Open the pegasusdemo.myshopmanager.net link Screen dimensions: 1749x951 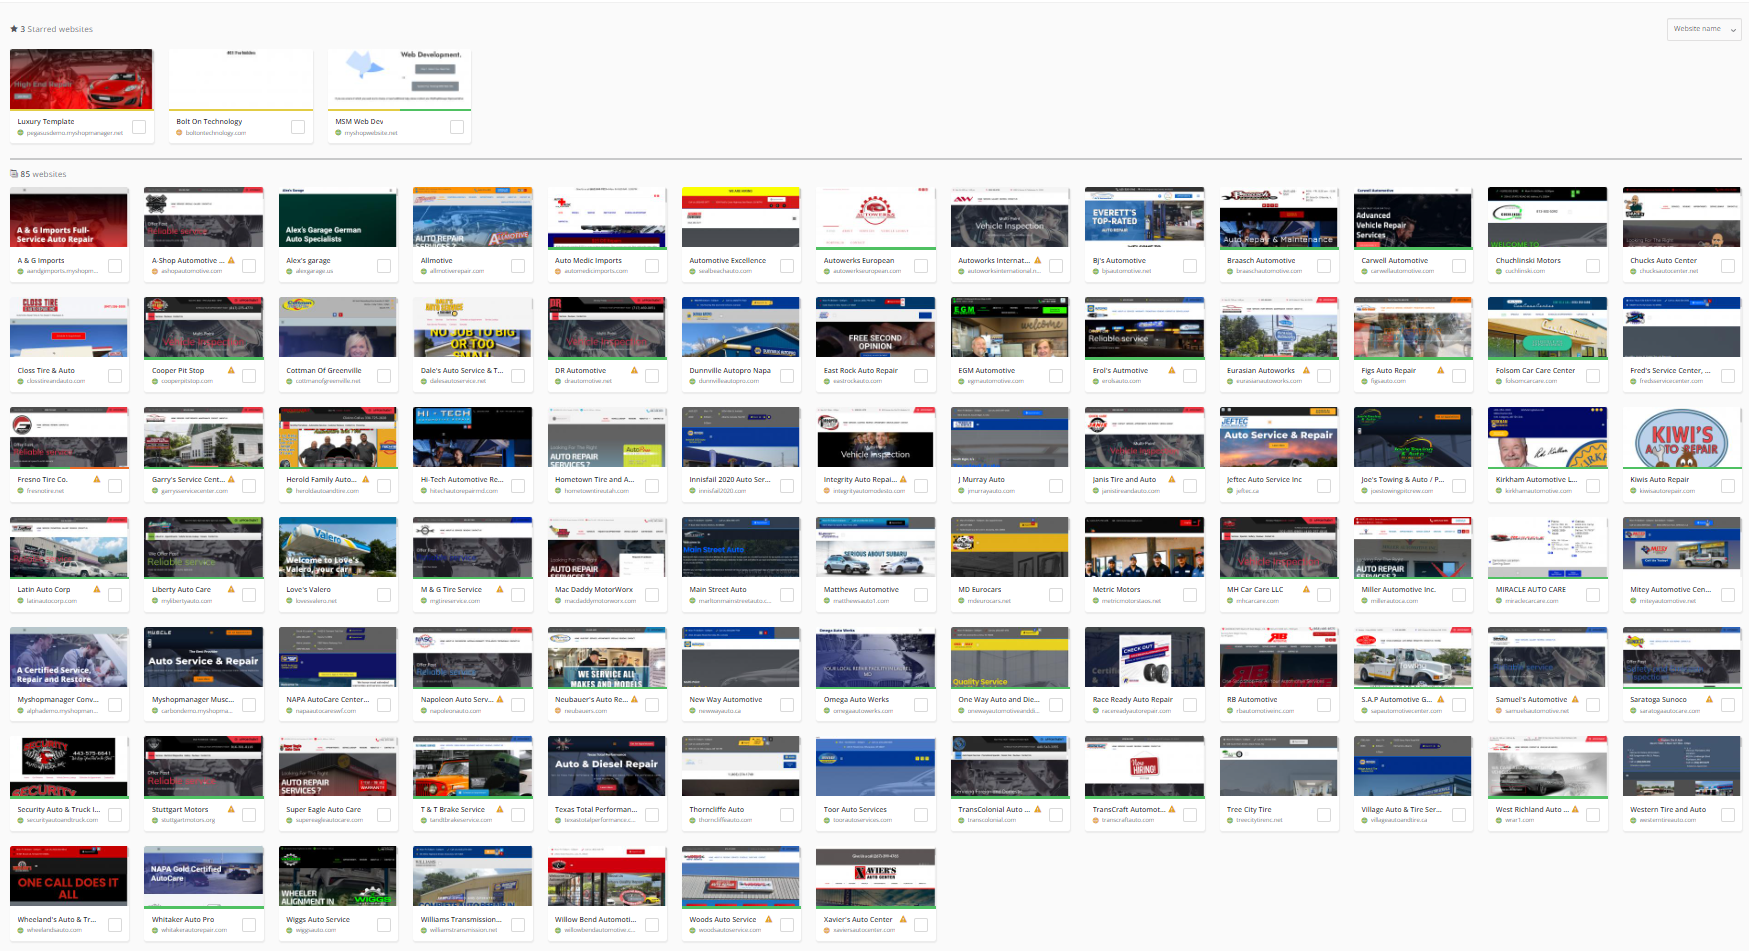[x=74, y=133]
